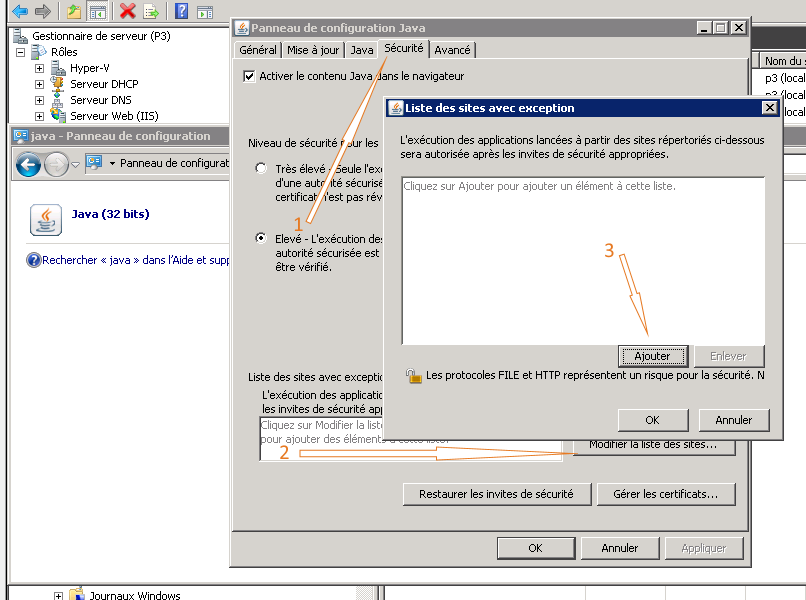The height and width of the screenshot is (600, 806).
Task: Expand the Hyper-V tree node
Action: click(x=39, y=68)
